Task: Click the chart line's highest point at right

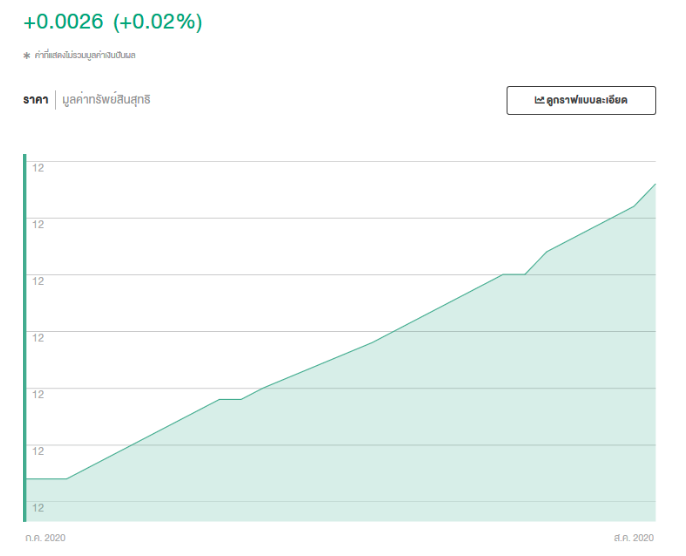Action: [655, 185]
